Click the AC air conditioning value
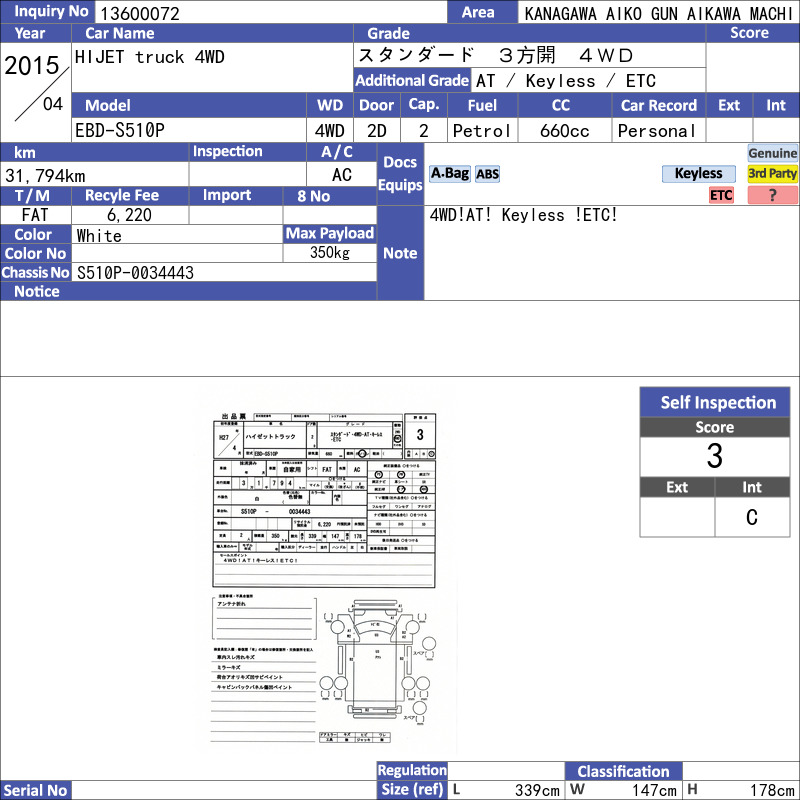The height and width of the screenshot is (800, 800). pos(341,175)
